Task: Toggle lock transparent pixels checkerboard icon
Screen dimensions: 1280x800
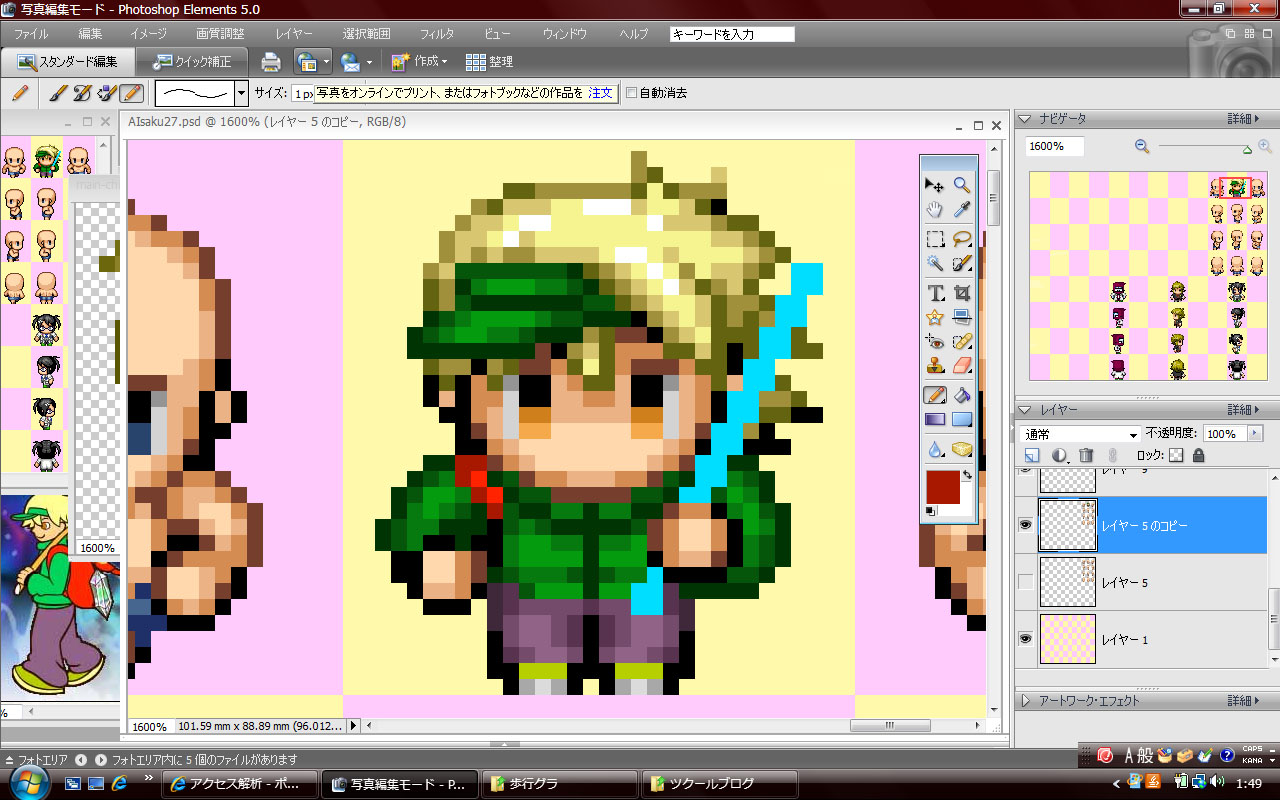Action: [x=1176, y=456]
